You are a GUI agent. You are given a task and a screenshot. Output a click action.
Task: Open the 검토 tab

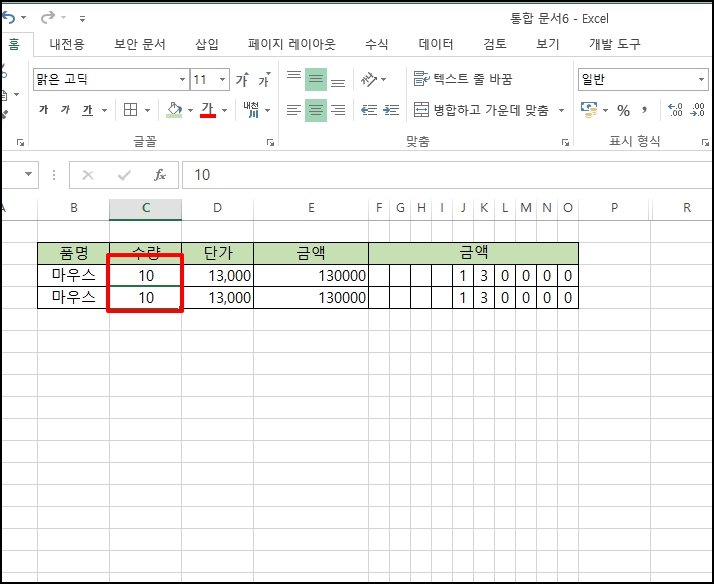click(x=495, y=44)
